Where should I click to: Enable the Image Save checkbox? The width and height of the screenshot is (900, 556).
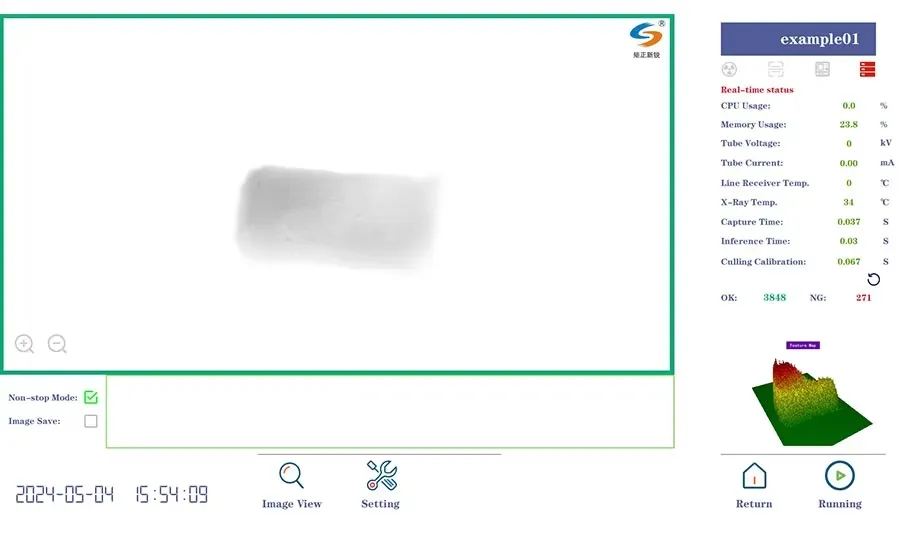coord(91,421)
